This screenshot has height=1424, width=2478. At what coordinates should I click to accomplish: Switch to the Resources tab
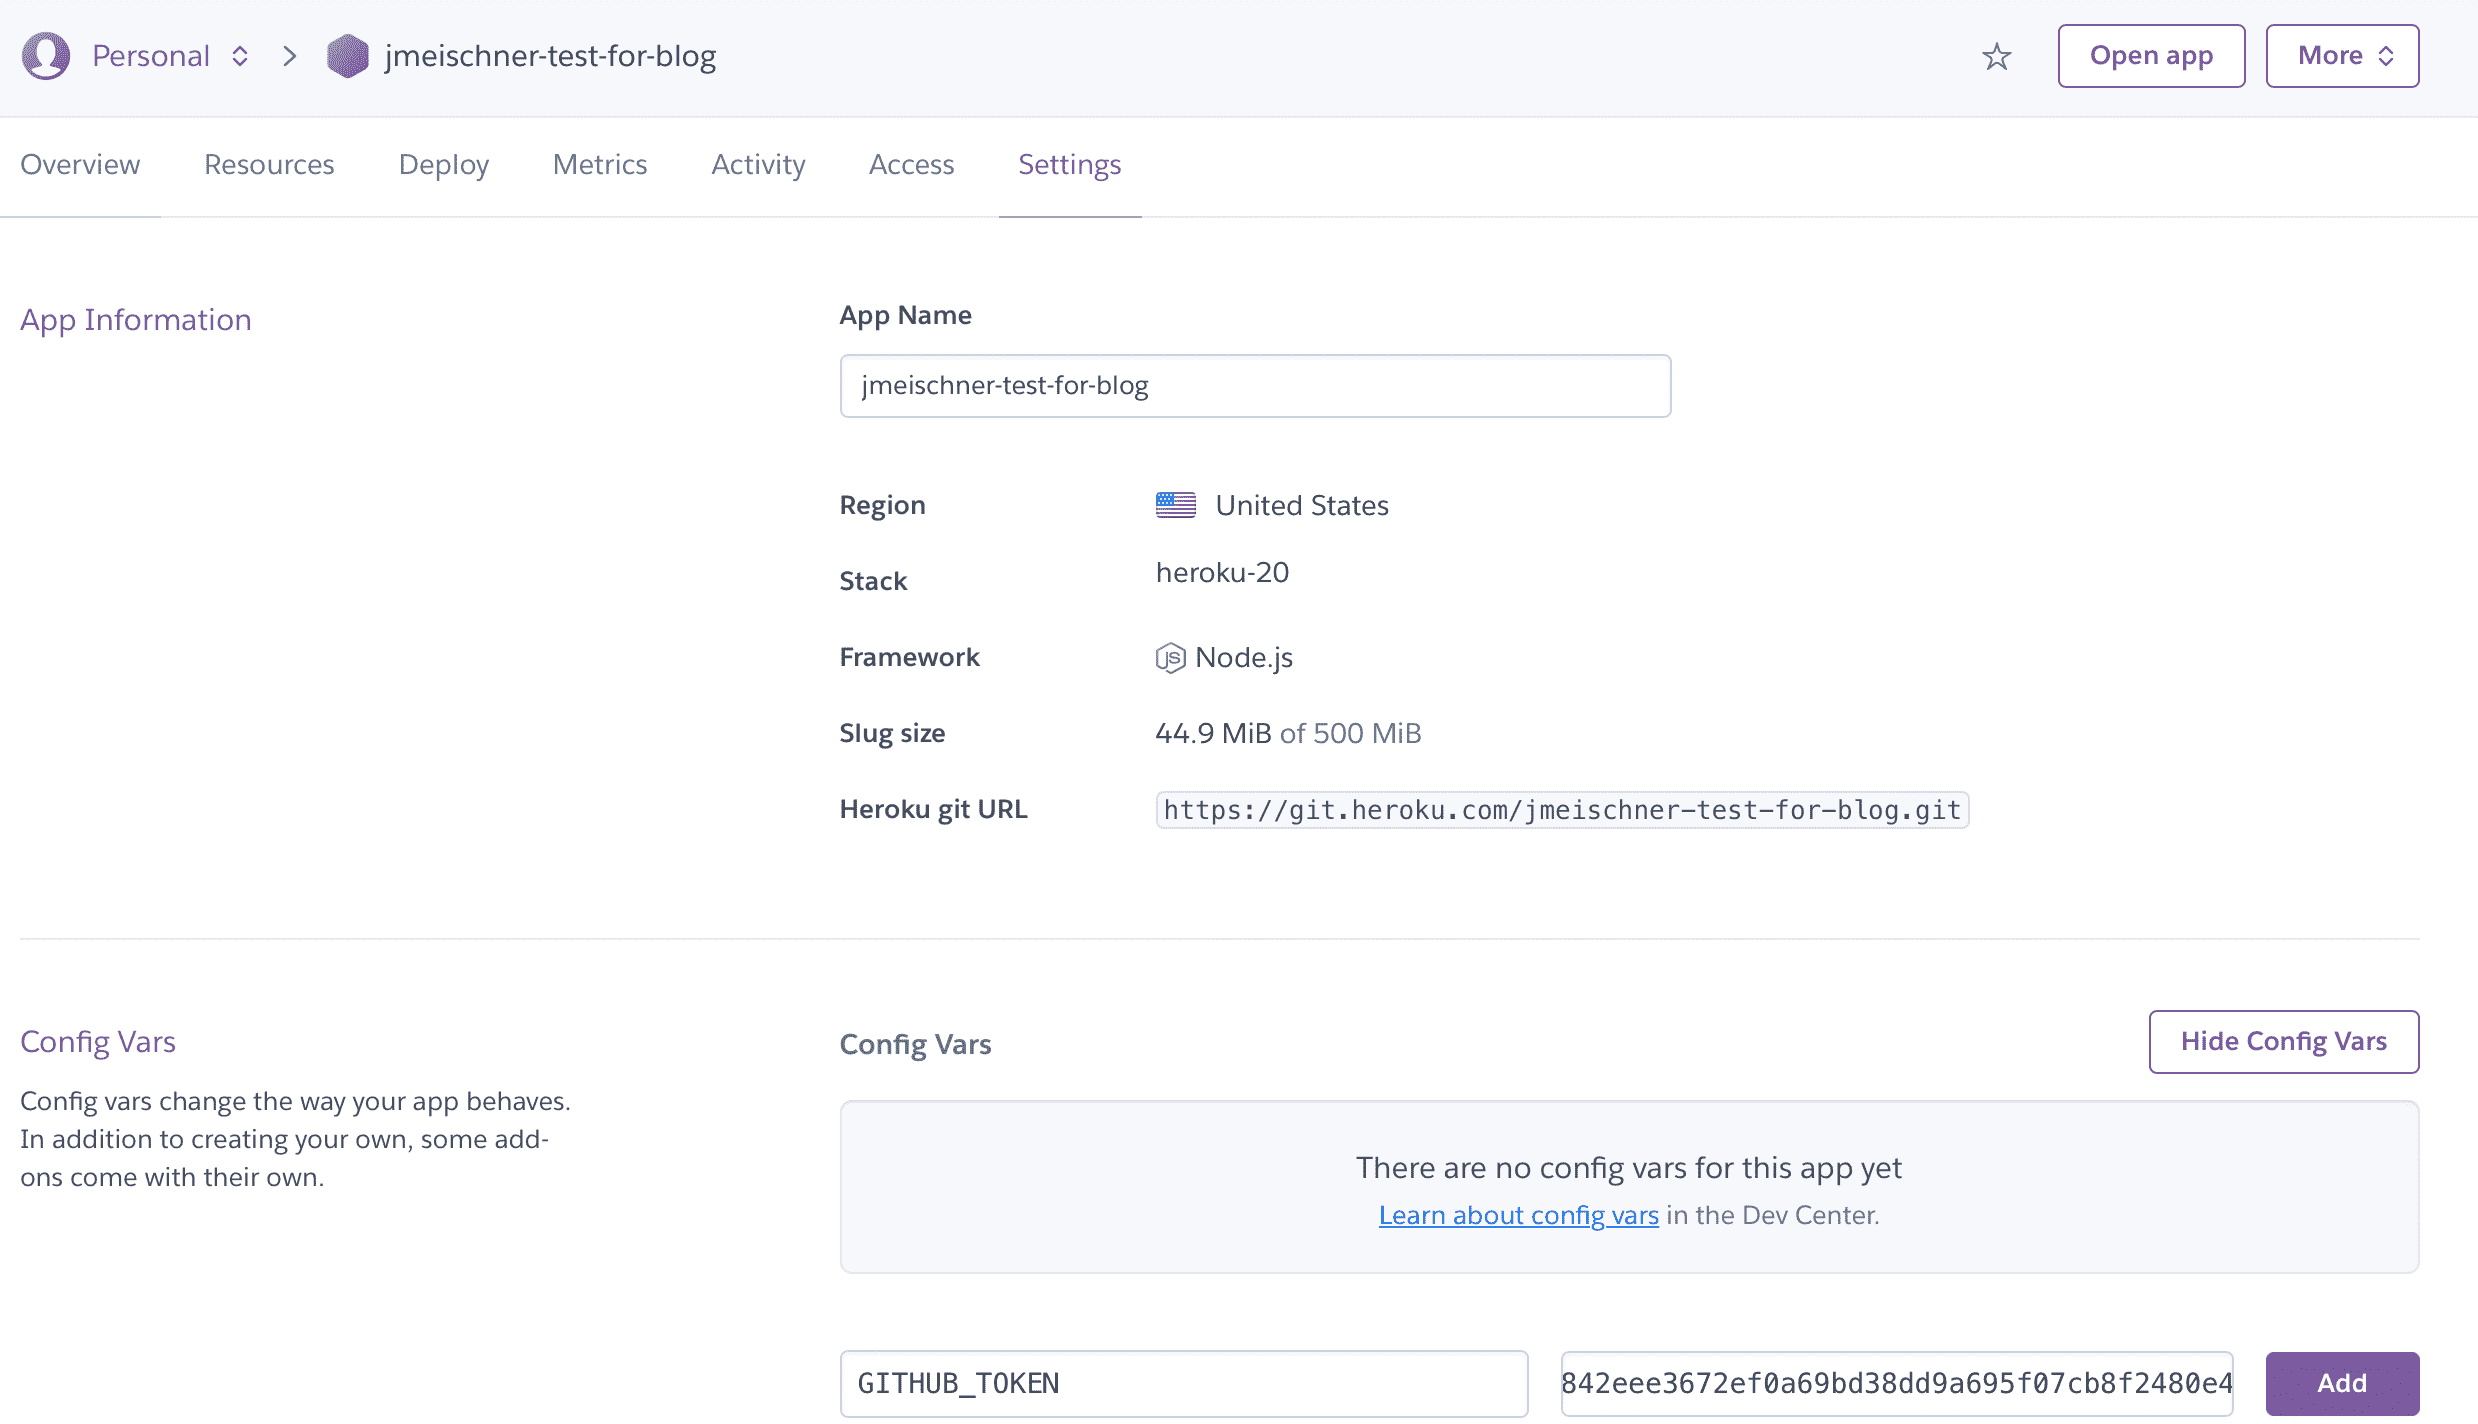coord(269,164)
